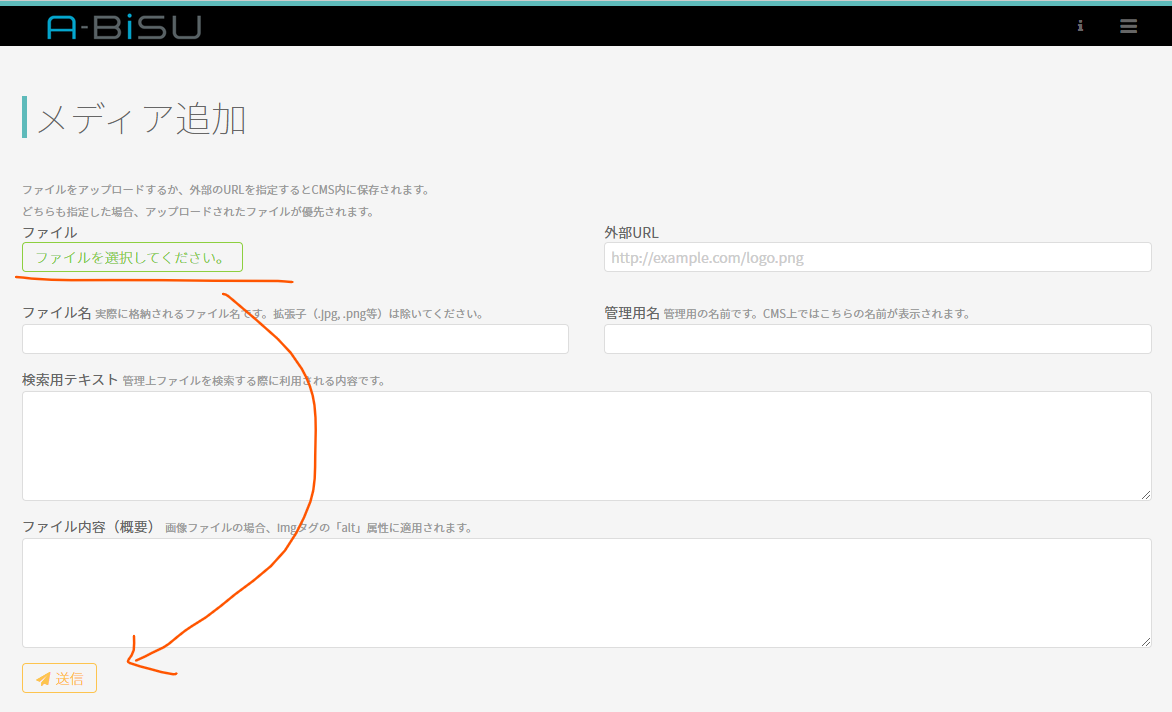This screenshot has height=712, width=1172.
Task: Focus the 外部URL input field
Action: [x=877, y=258]
